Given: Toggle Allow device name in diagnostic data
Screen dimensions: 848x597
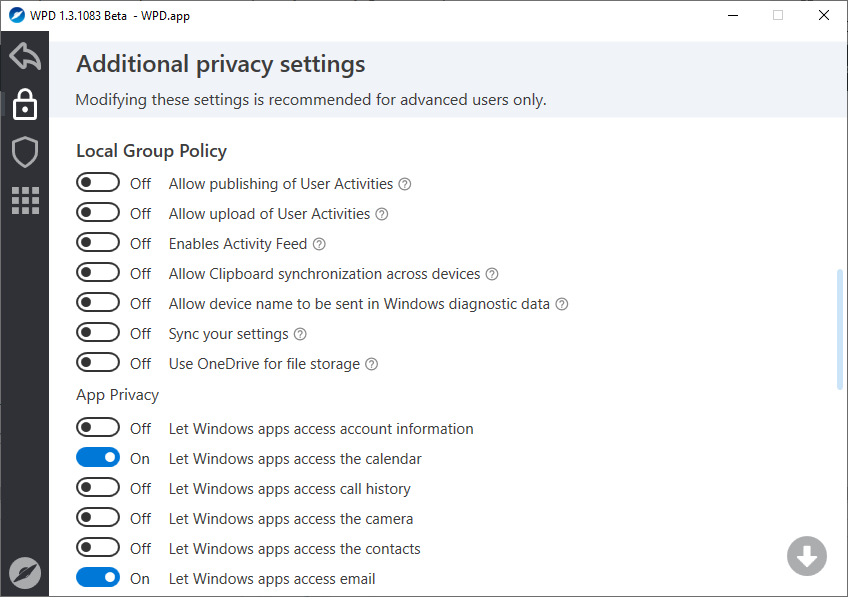Looking at the screenshot, I should [x=98, y=303].
